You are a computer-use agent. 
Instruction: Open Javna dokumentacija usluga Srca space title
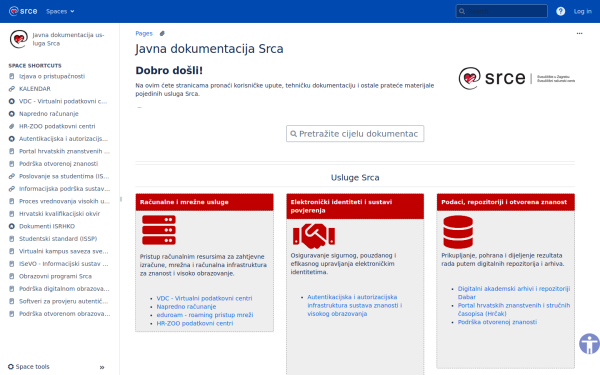[x=68, y=39]
